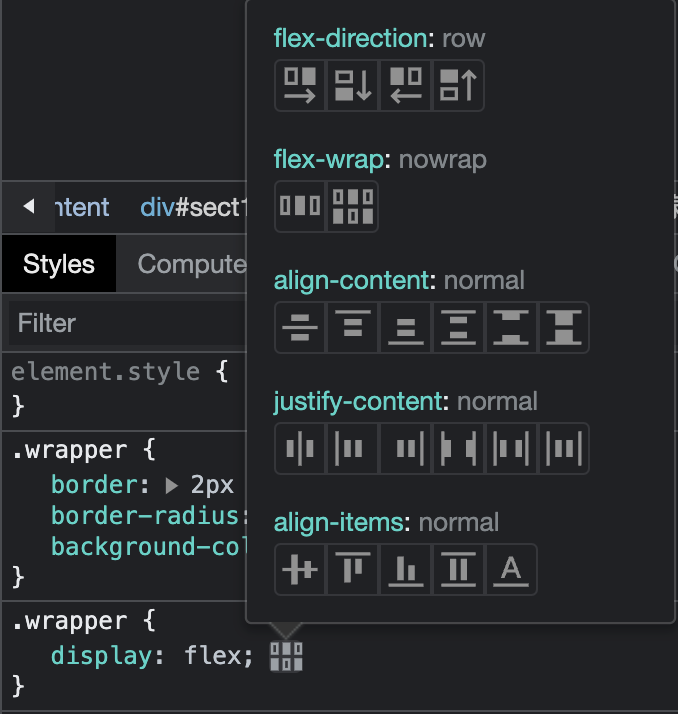Set align-content to center
The image size is (678, 714).
pos(300,327)
